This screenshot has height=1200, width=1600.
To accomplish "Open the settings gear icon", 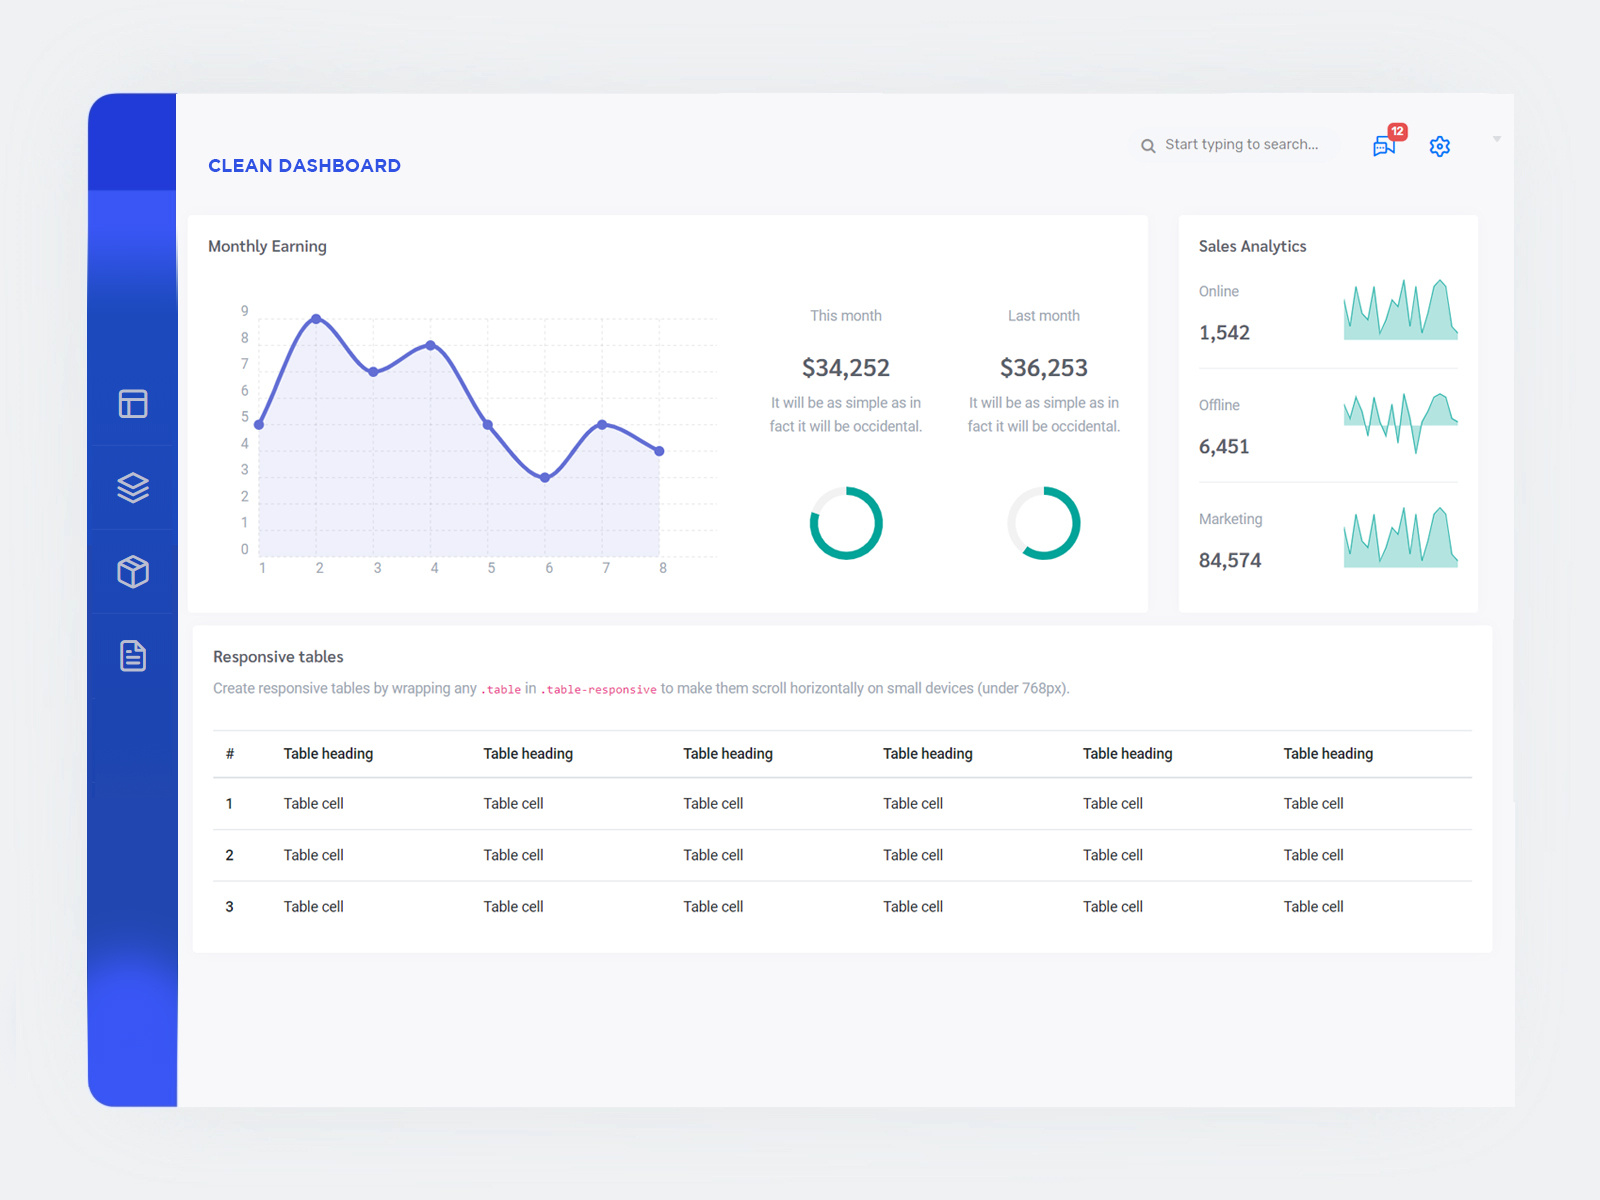I will 1440,146.
